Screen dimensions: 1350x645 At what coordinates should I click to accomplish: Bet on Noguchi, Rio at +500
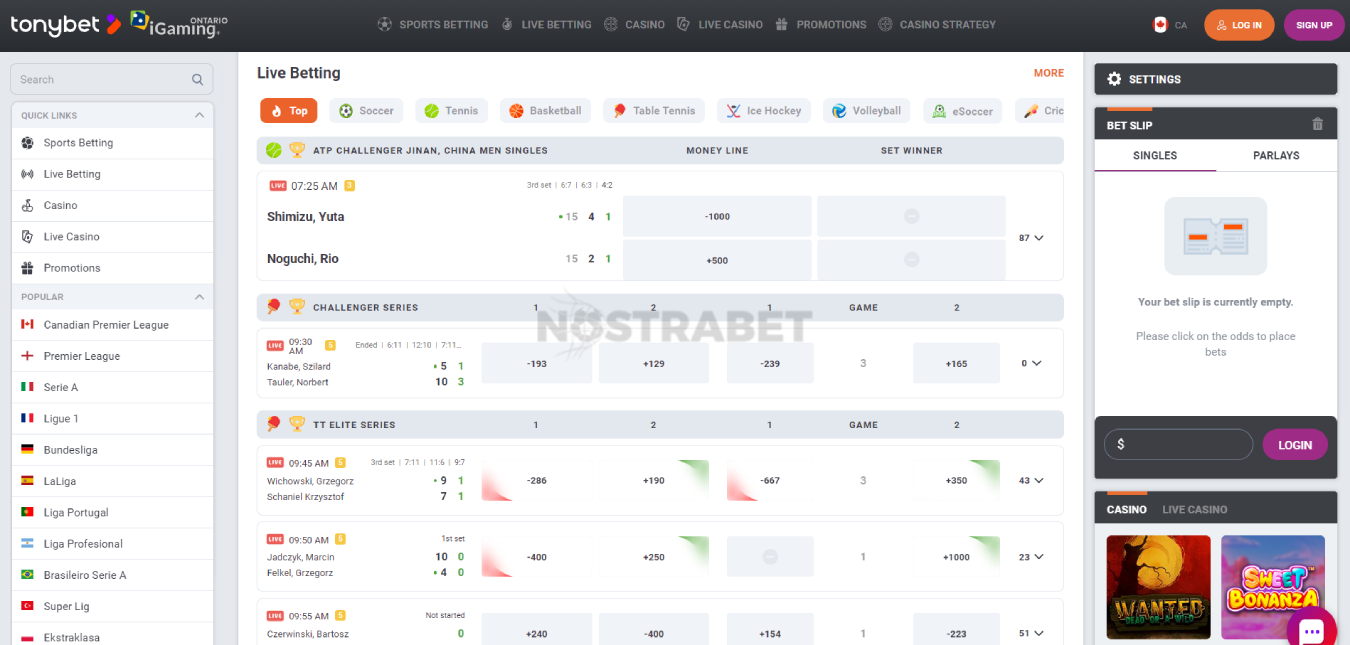[717, 259]
